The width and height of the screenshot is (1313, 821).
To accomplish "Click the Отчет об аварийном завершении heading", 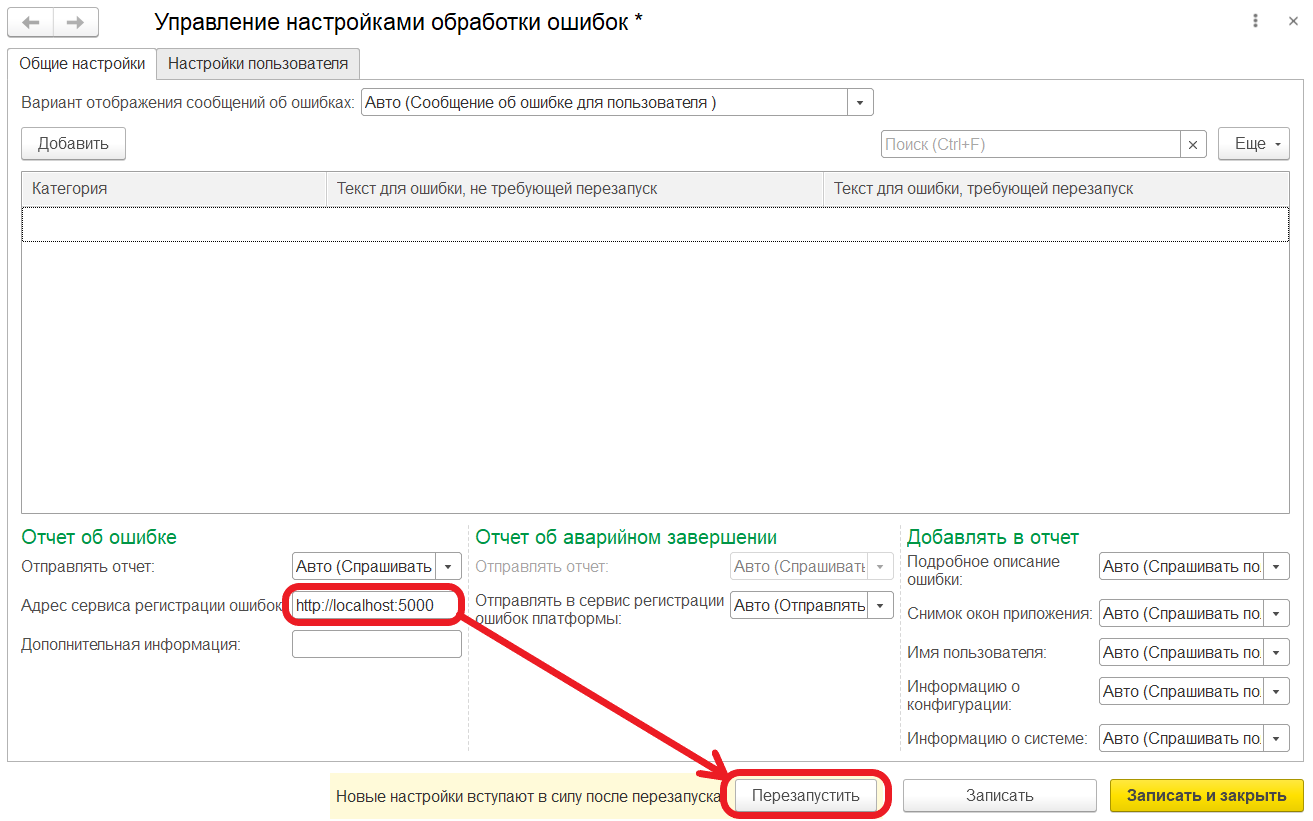I will 626,537.
